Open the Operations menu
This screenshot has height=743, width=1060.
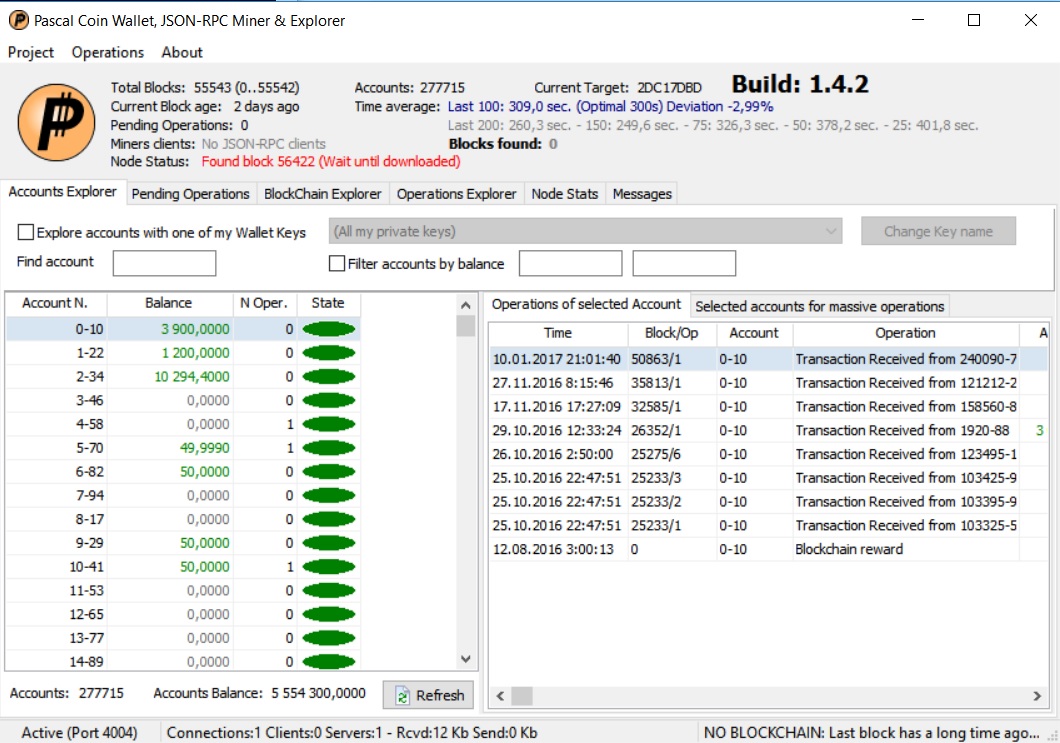pyautogui.click(x=107, y=52)
